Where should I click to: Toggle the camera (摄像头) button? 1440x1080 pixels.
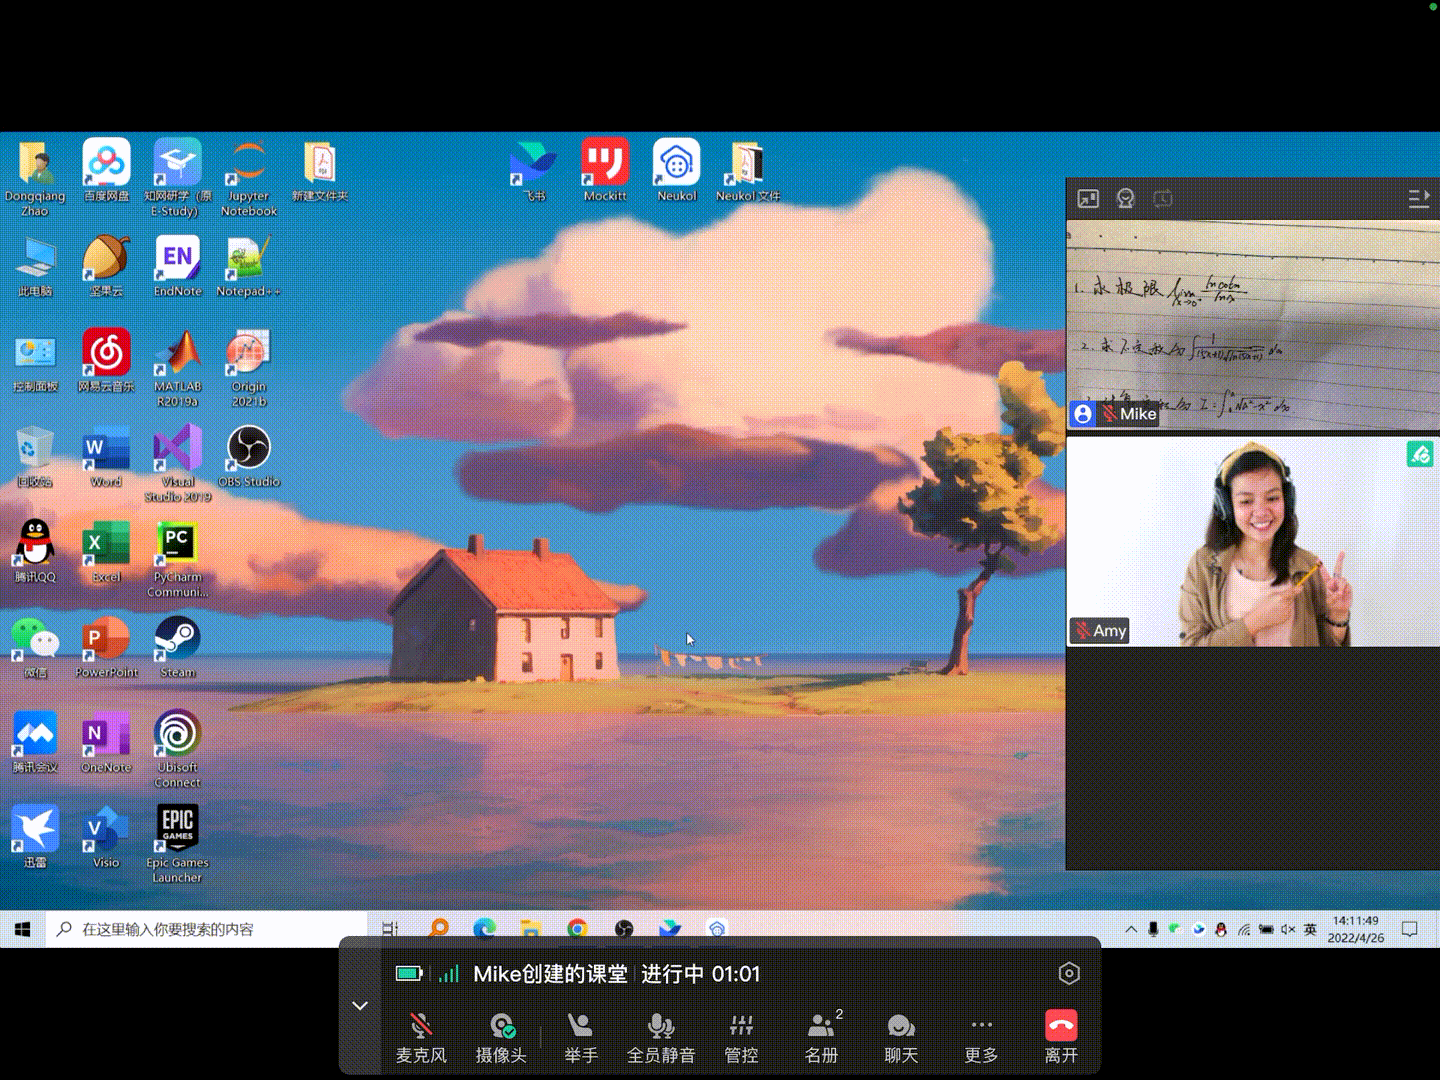point(501,1036)
